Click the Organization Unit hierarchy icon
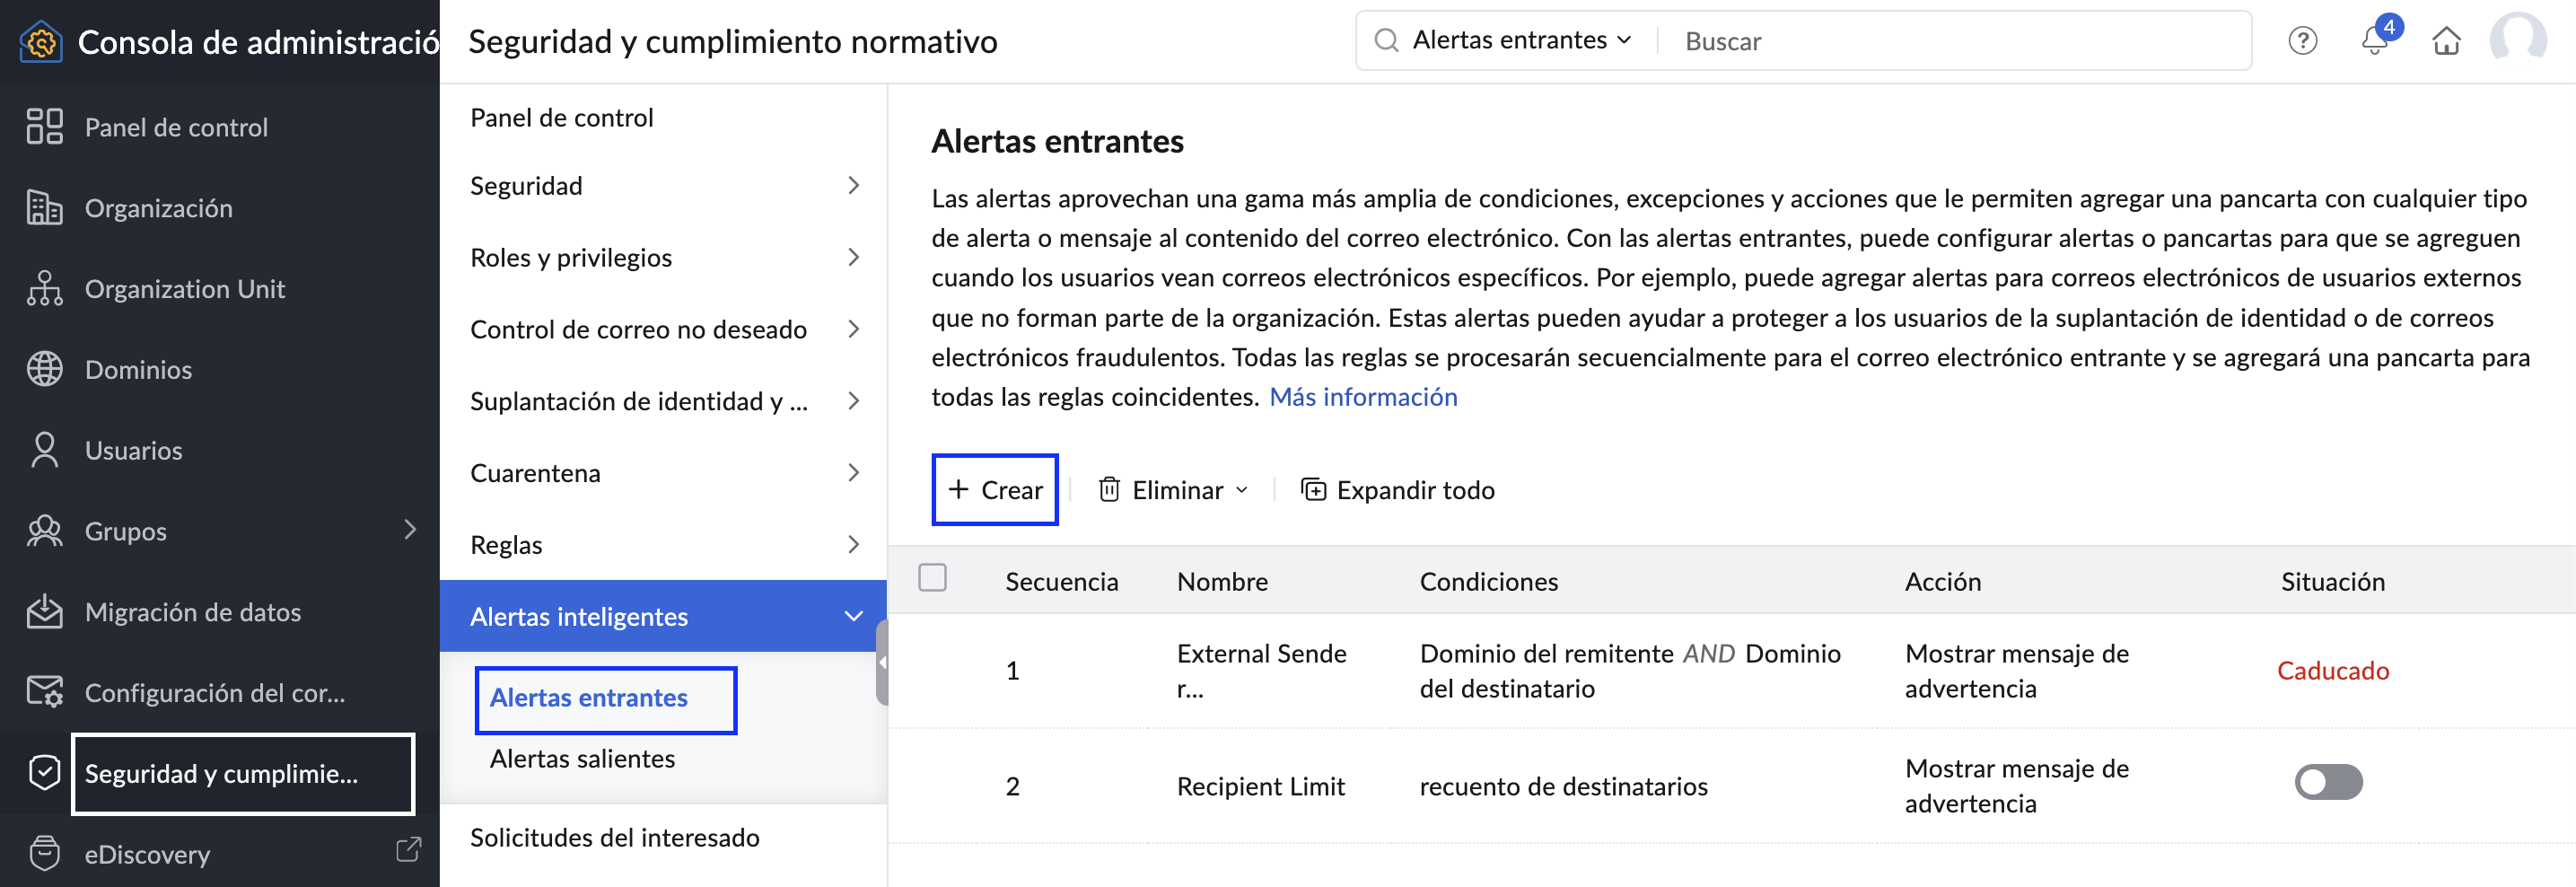 pyautogui.click(x=44, y=289)
